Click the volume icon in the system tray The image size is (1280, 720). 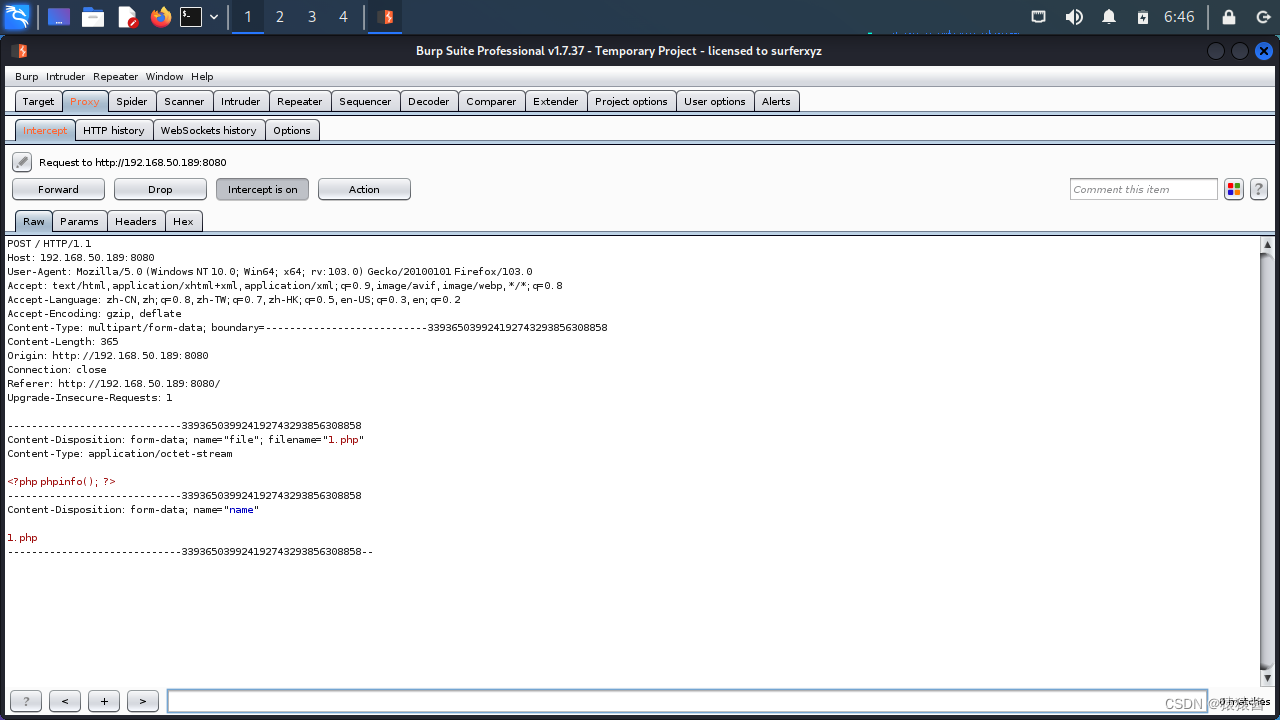point(1072,16)
